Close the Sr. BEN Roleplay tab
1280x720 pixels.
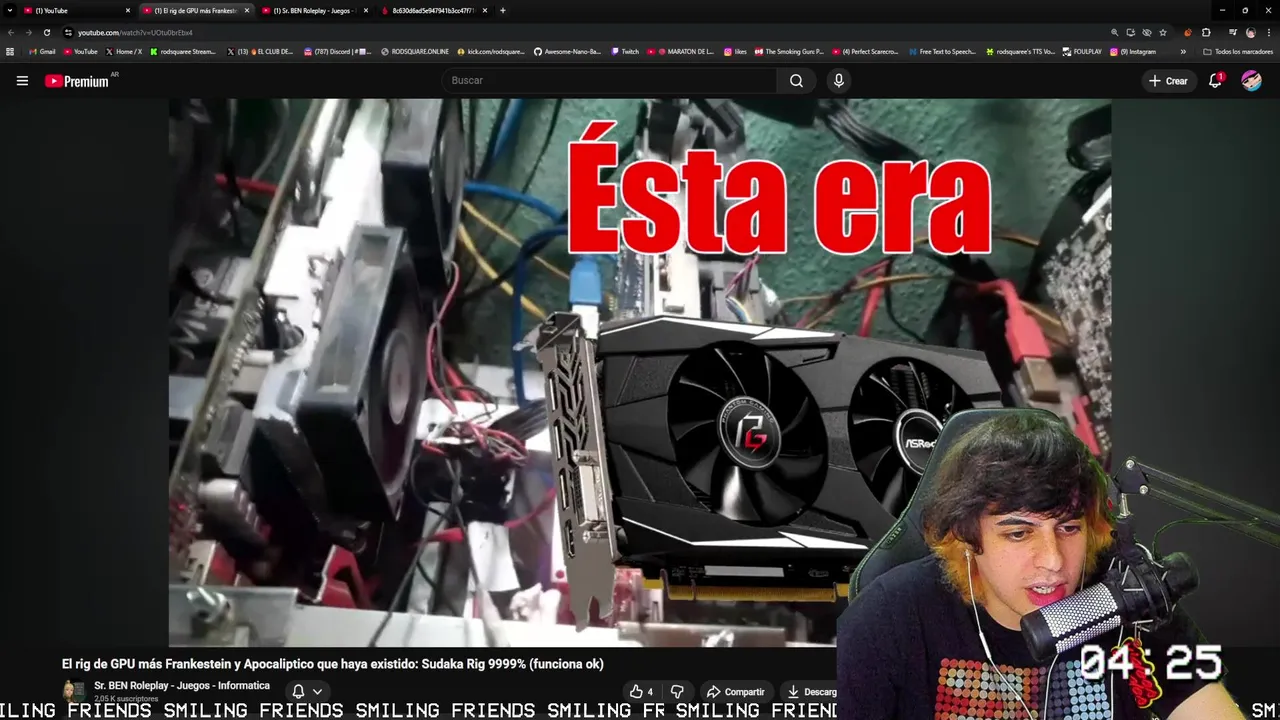pyautogui.click(x=366, y=11)
